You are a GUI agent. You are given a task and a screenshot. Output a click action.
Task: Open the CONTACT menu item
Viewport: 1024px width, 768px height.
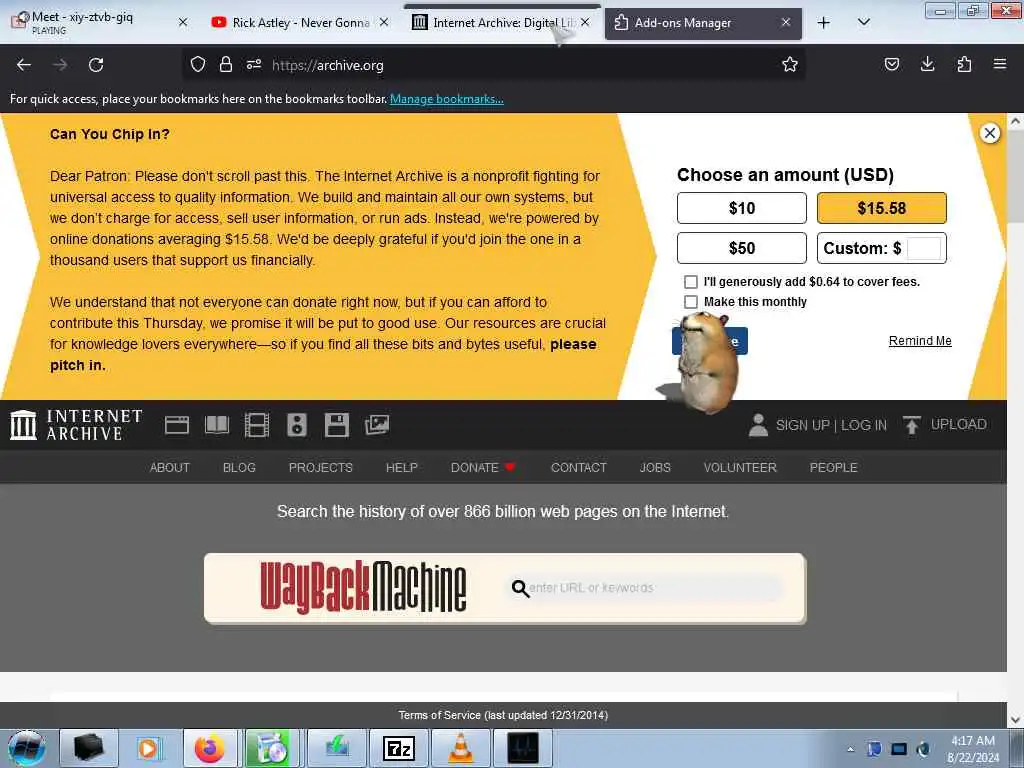click(579, 468)
